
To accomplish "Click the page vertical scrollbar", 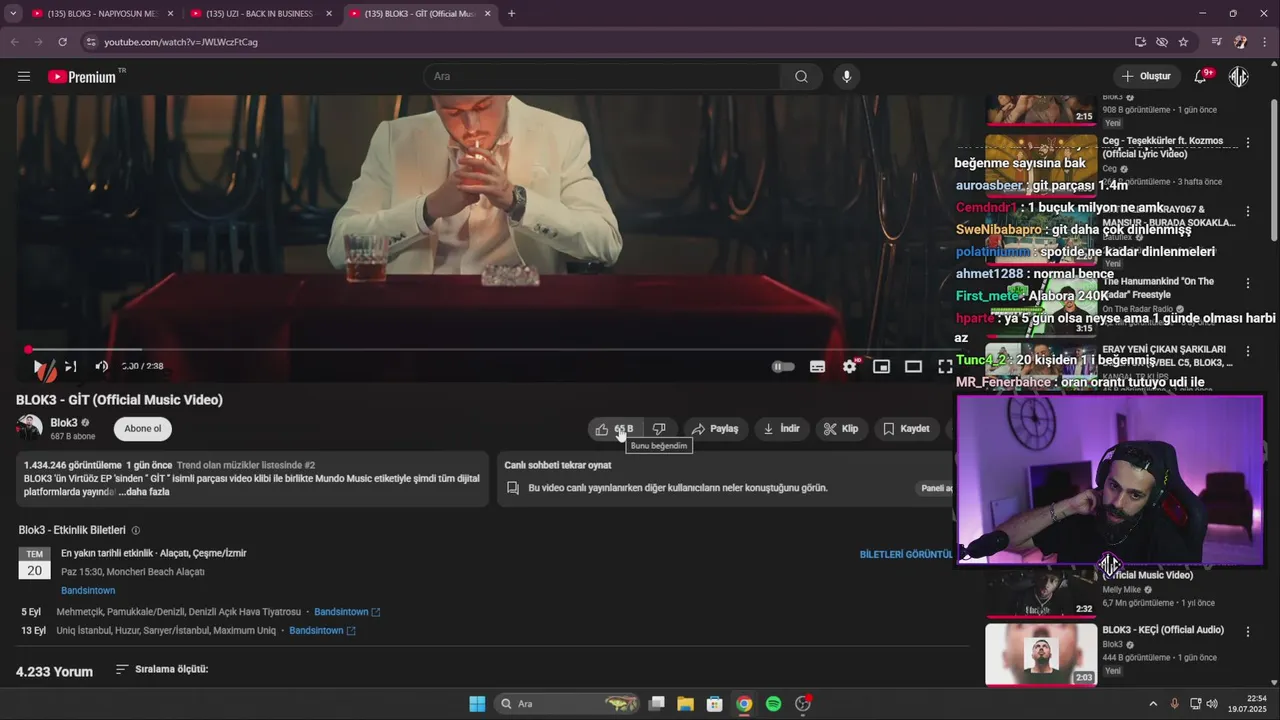I will coord(1274,170).
